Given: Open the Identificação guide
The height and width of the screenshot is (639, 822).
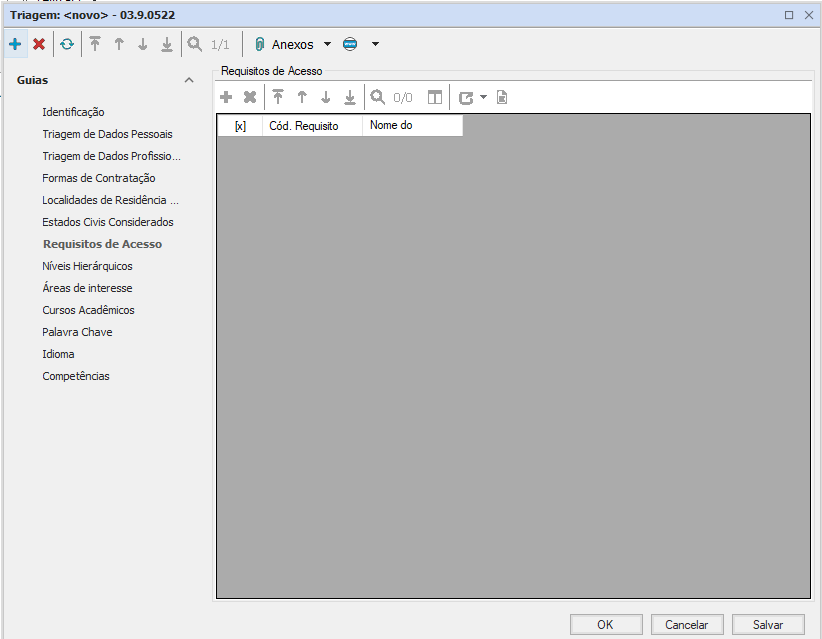Looking at the screenshot, I should (73, 112).
